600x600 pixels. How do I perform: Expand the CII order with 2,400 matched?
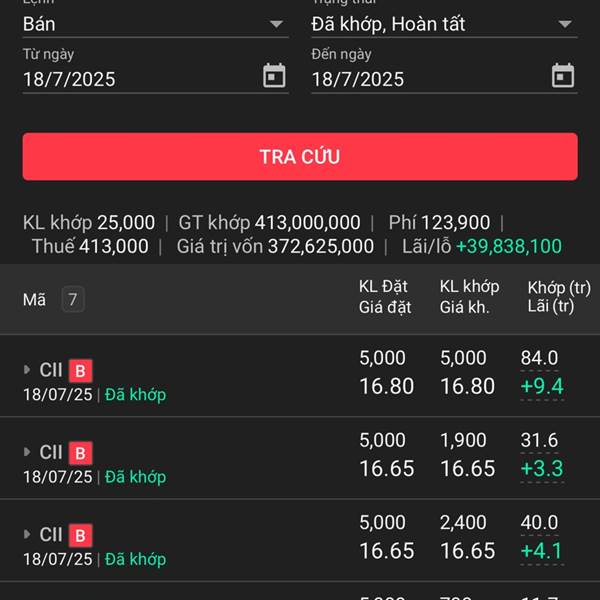tap(27, 534)
